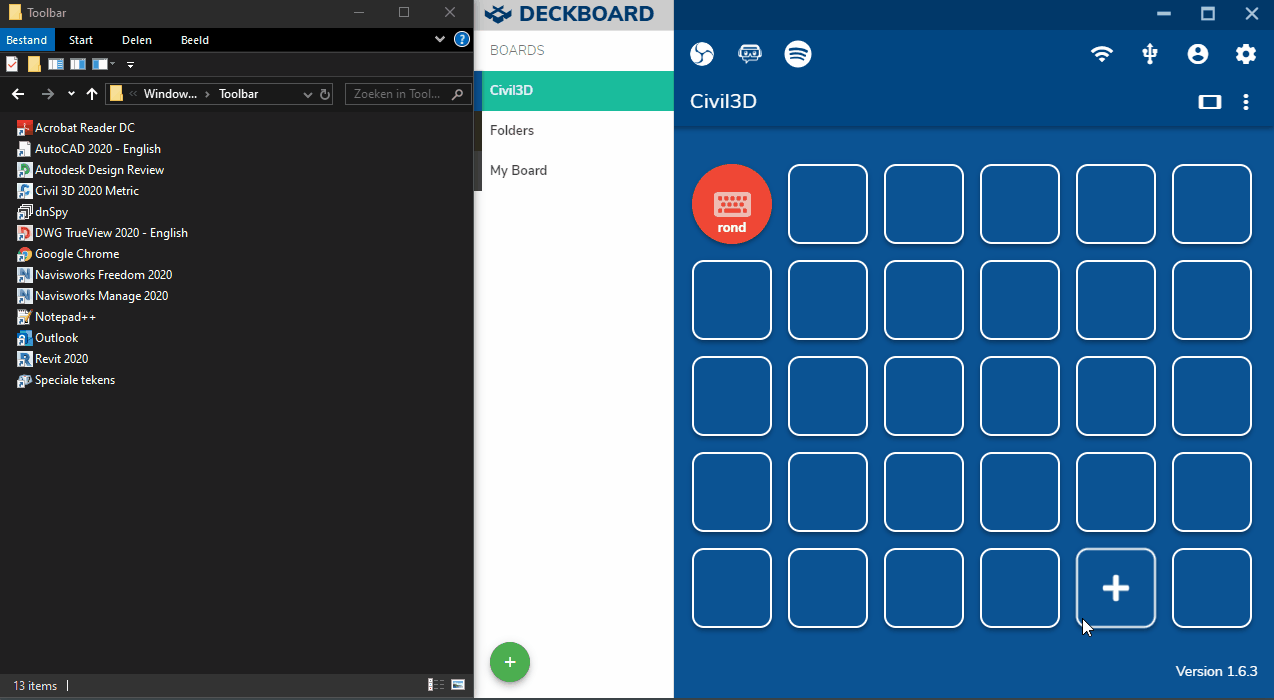Open the Bestand menu in Explorer
Screen dimensions: 1274x700
click(x=28, y=39)
